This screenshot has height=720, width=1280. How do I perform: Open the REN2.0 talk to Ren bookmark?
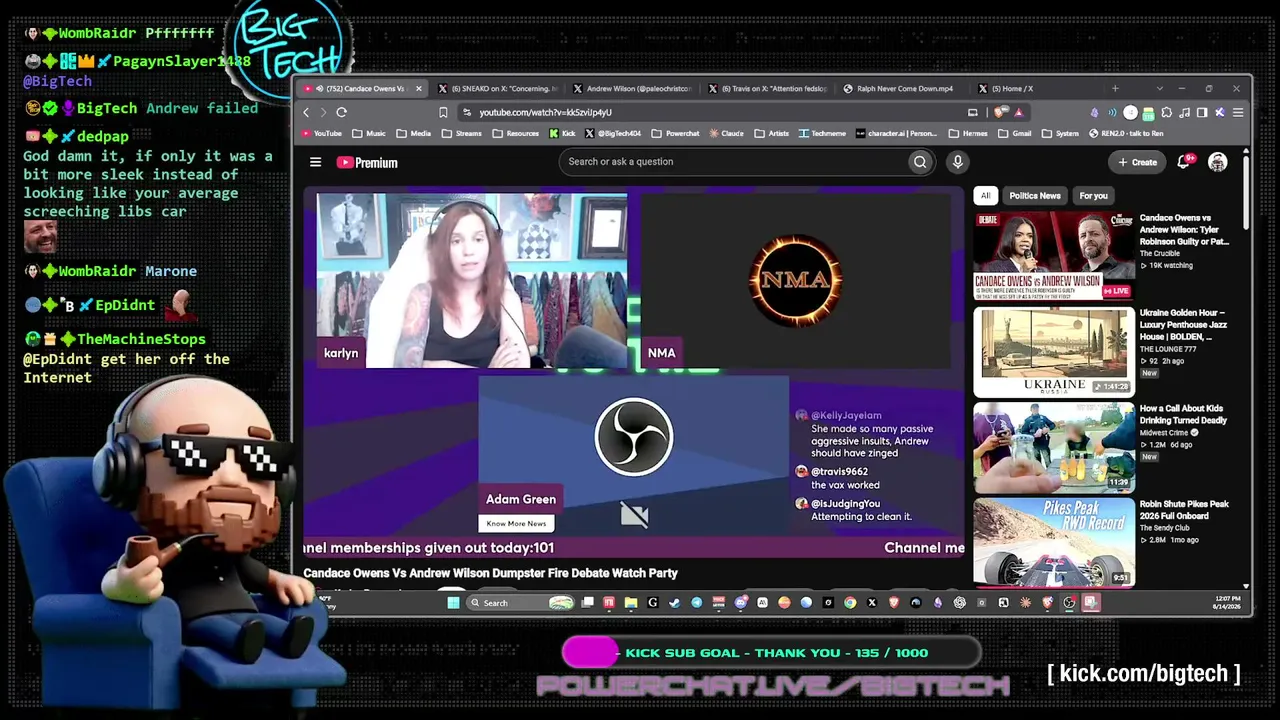point(1126,133)
